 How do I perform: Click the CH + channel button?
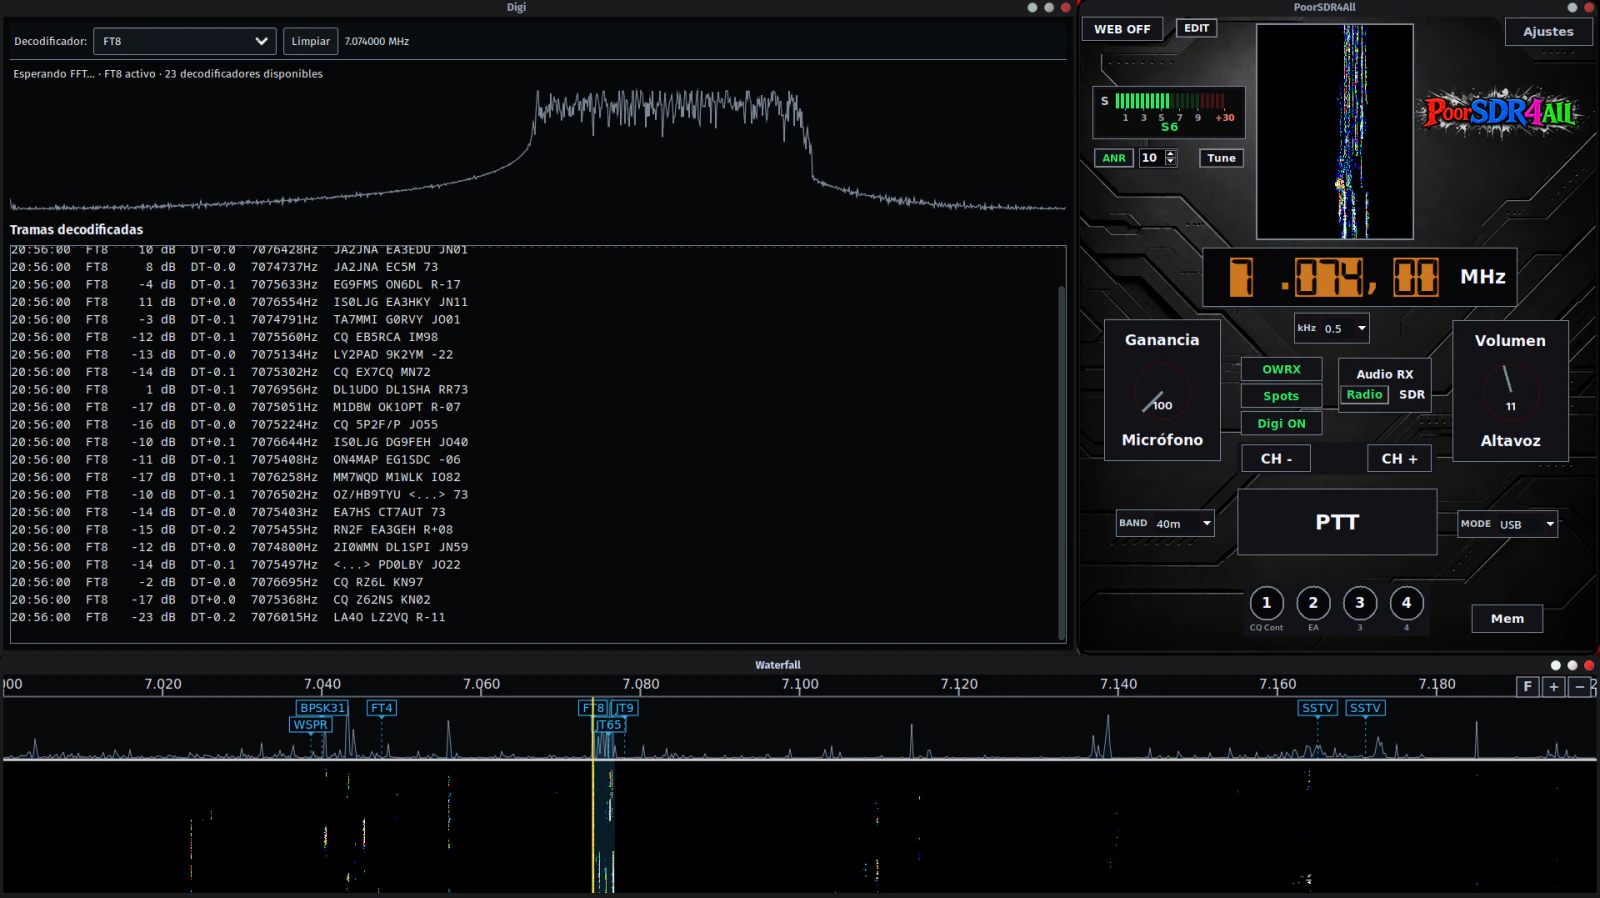[1399, 458]
